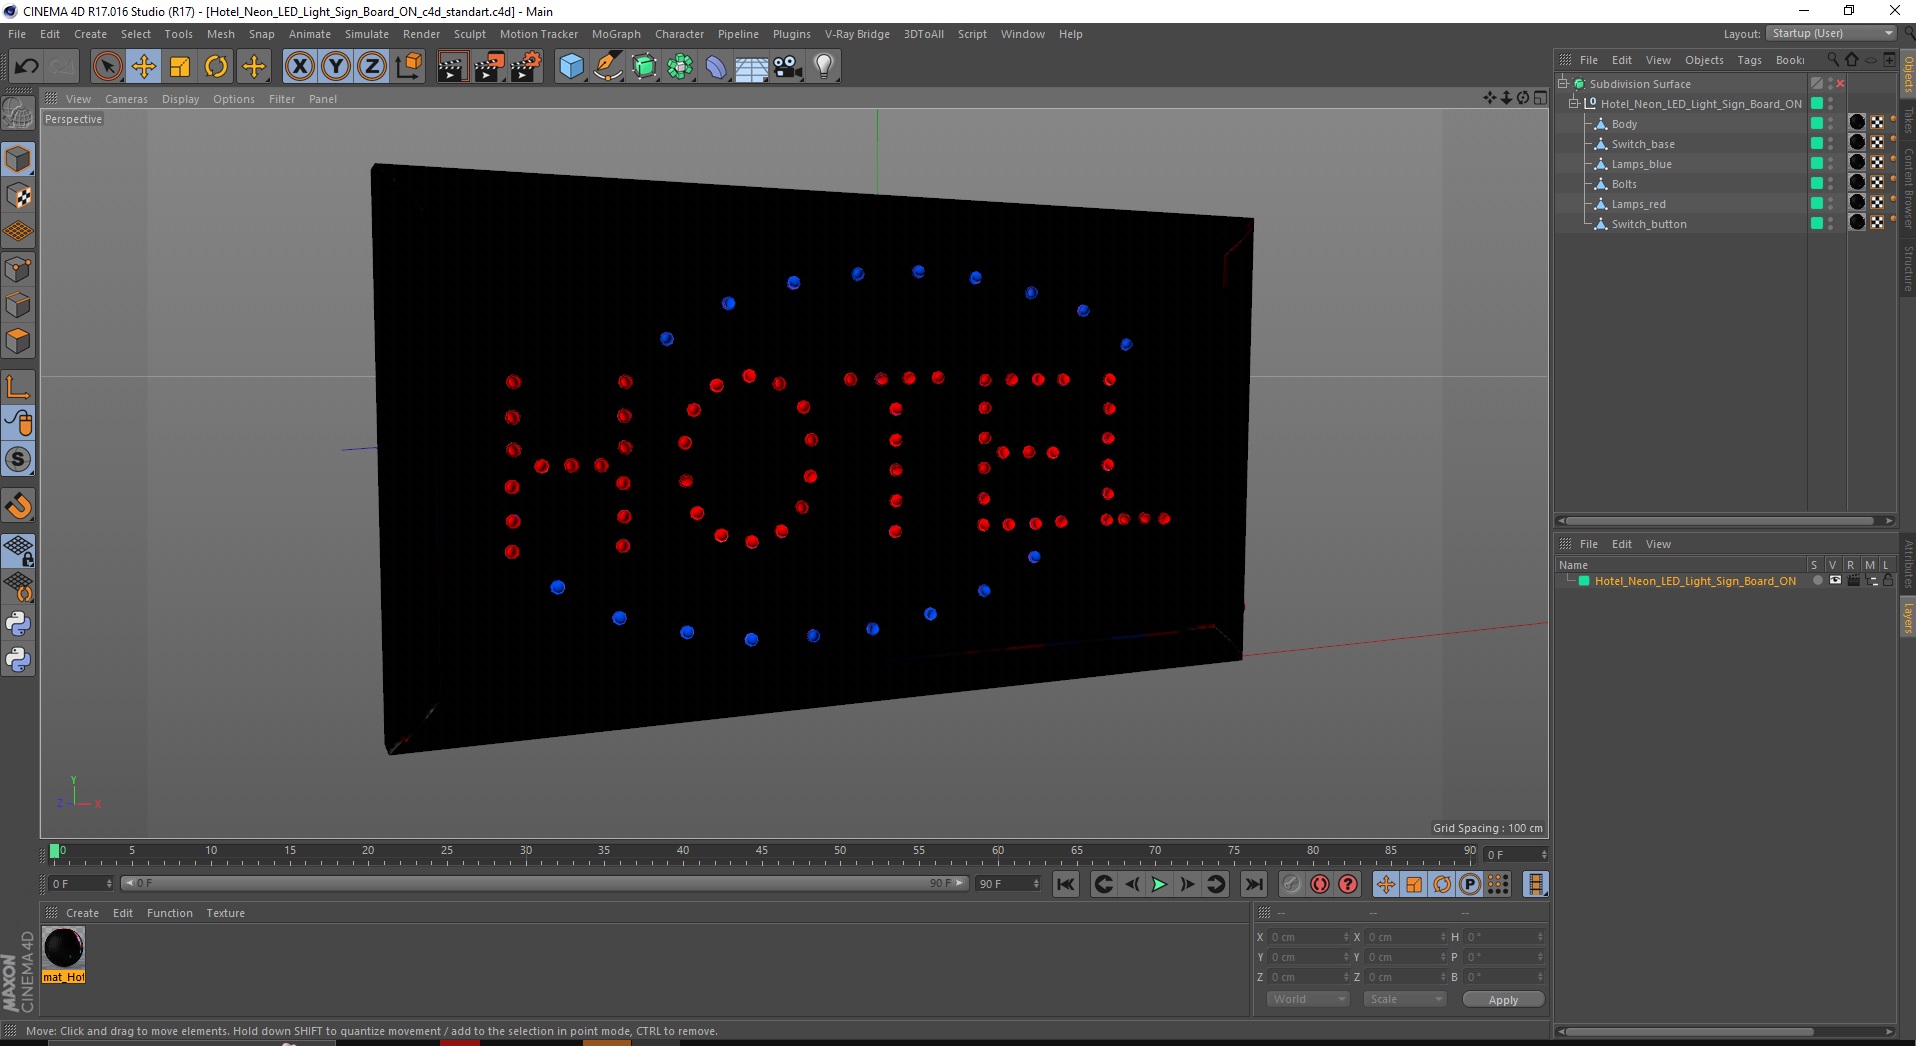The height and width of the screenshot is (1046, 1916).
Task: Open the spline pen tool icon
Action: [608, 67]
